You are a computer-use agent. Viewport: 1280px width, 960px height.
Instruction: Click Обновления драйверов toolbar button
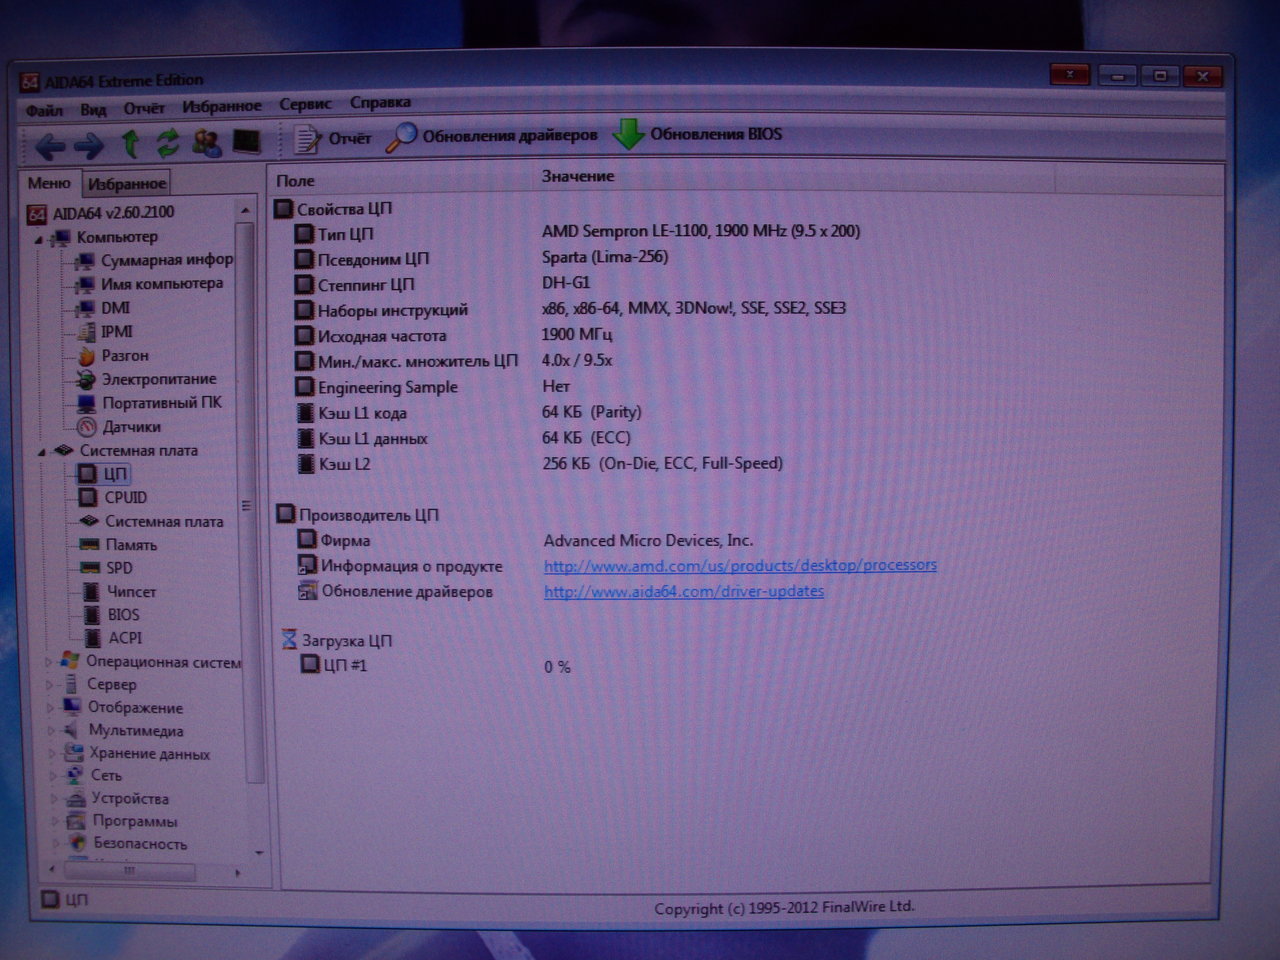point(492,135)
